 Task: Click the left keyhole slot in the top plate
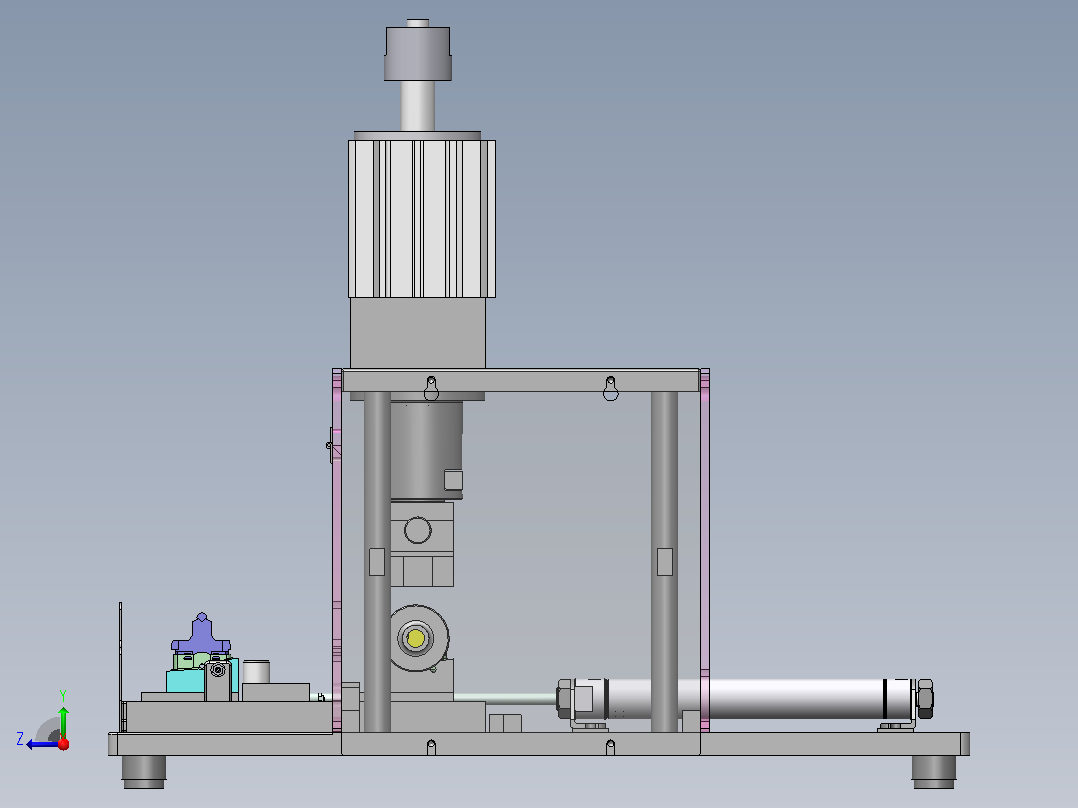[431, 389]
